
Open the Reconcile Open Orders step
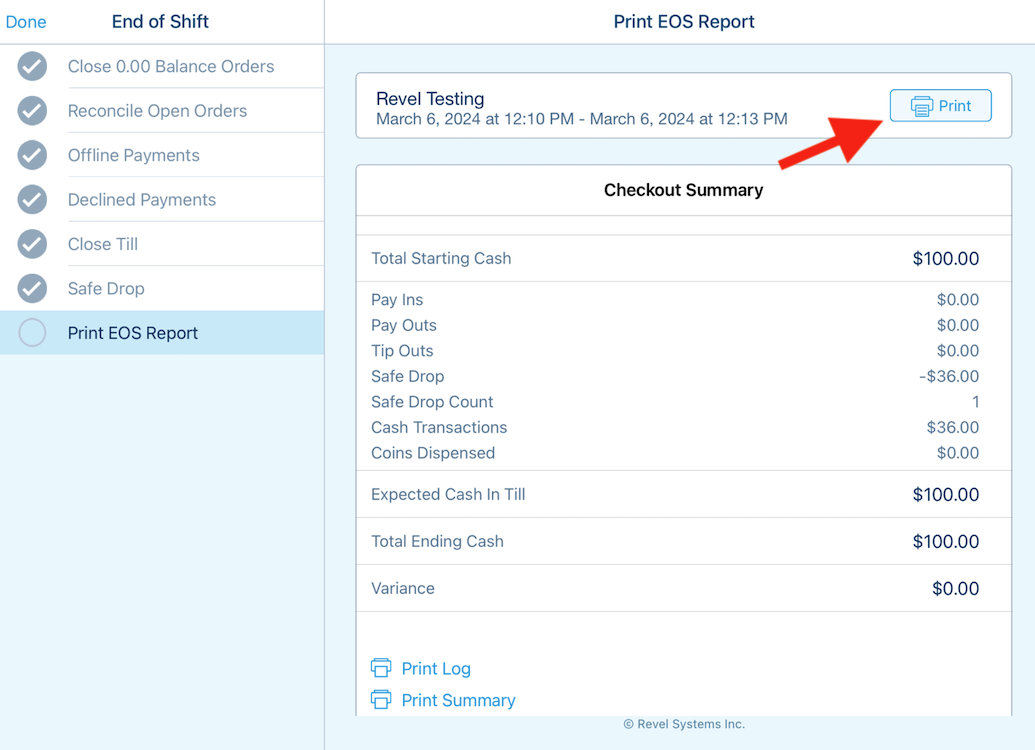point(157,111)
